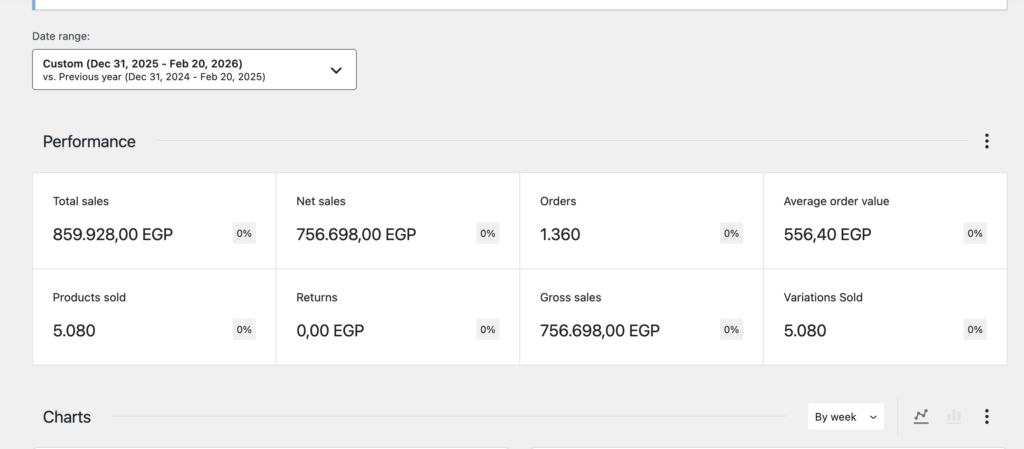
Task: Select the Products sold card
Action: point(154,317)
